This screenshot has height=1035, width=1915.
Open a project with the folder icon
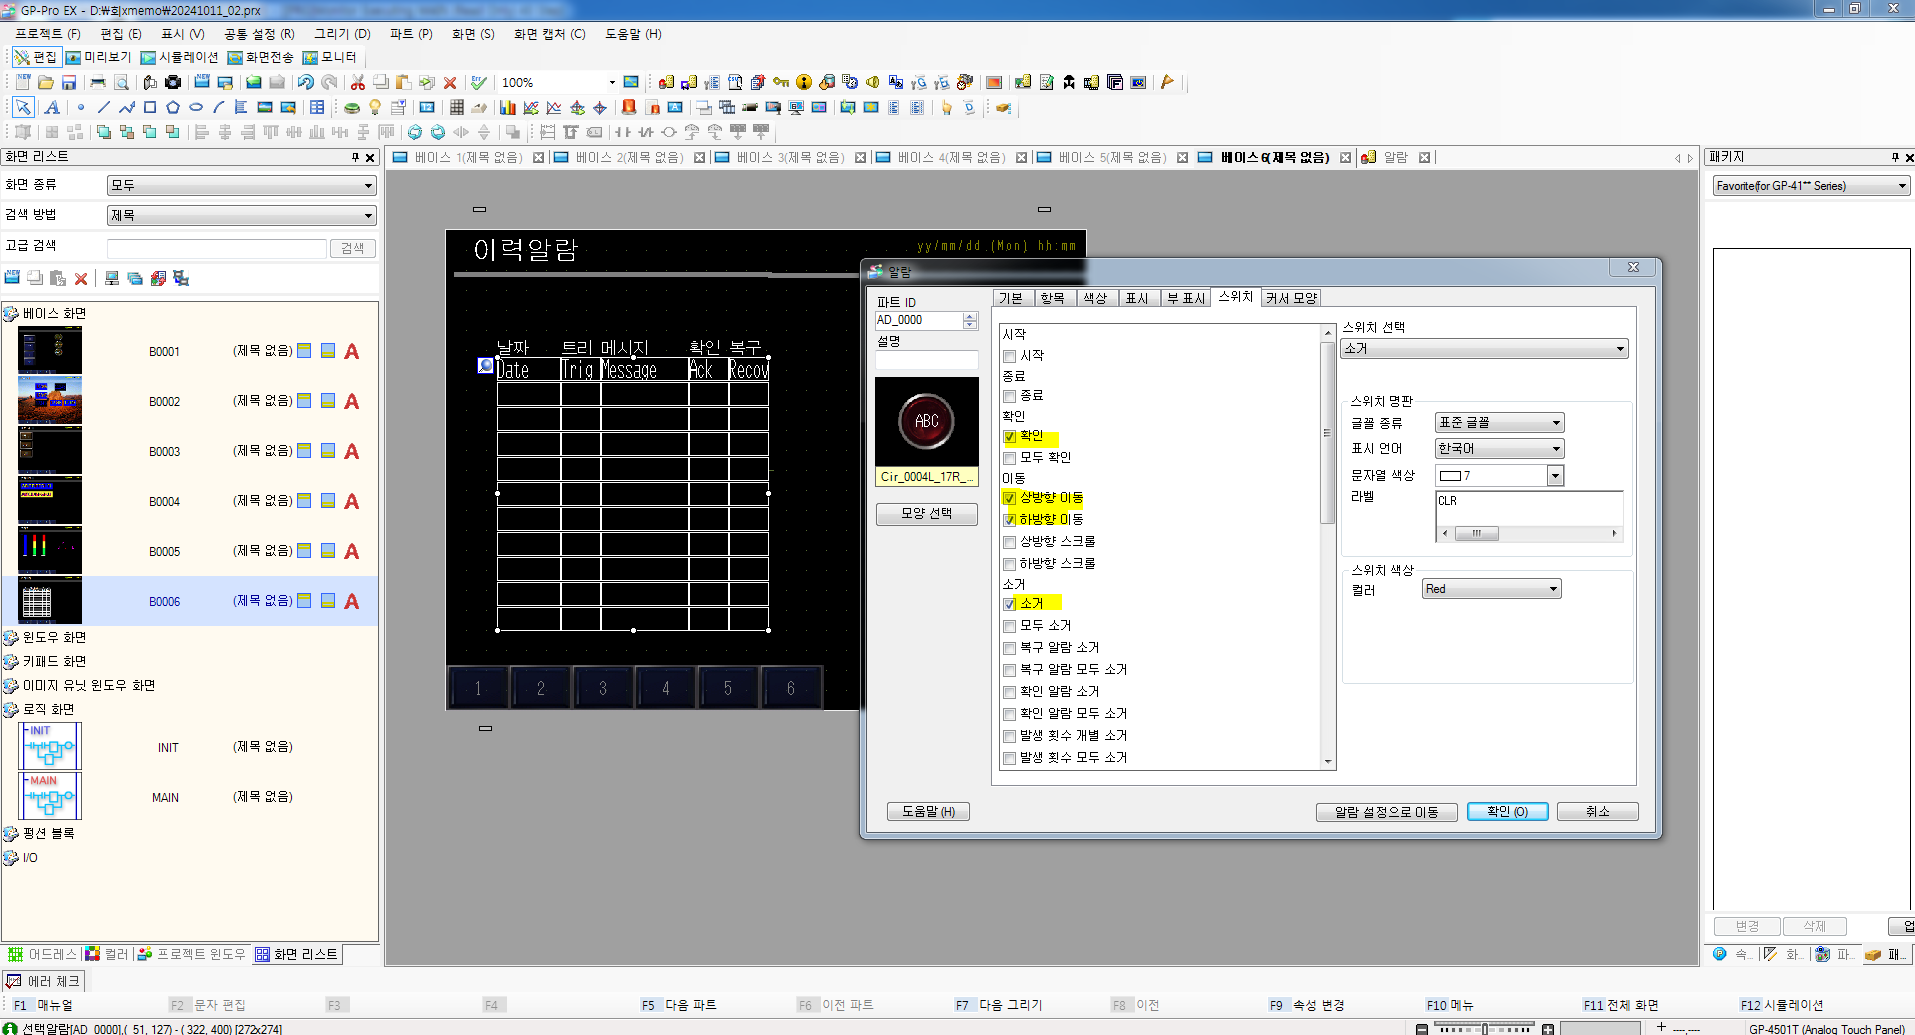[x=46, y=82]
